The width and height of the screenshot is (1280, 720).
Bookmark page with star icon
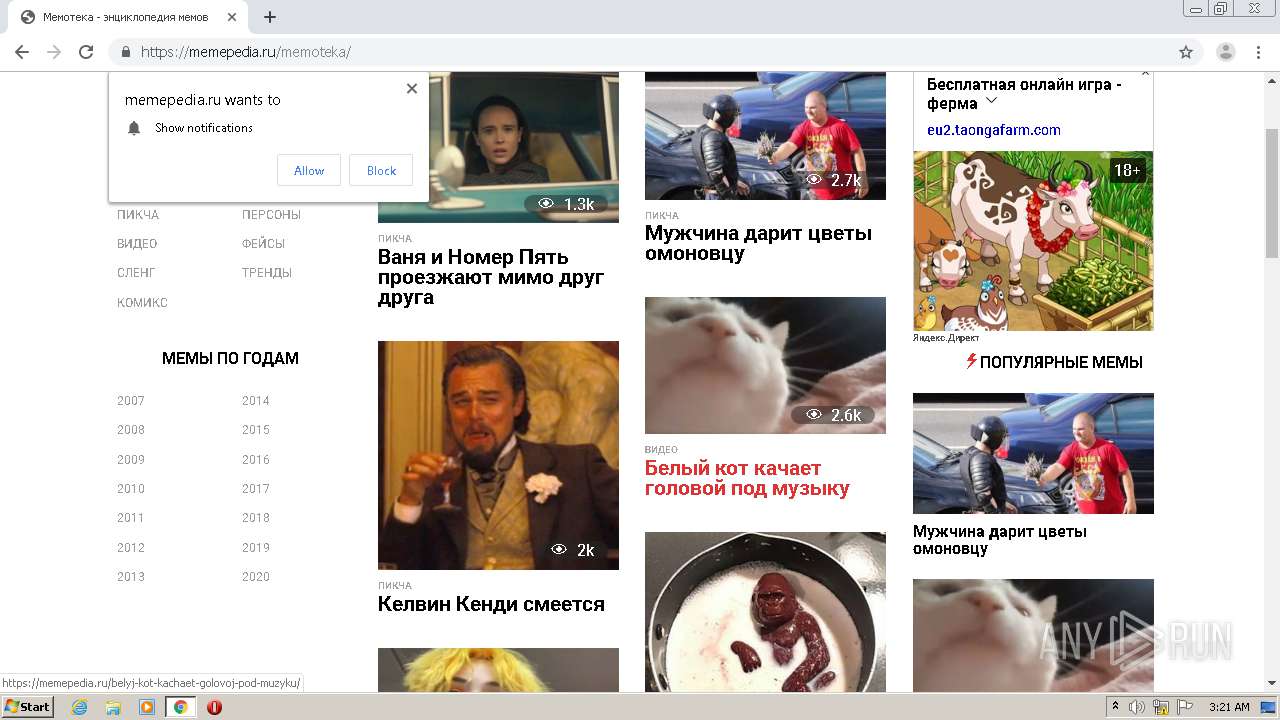(1186, 52)
